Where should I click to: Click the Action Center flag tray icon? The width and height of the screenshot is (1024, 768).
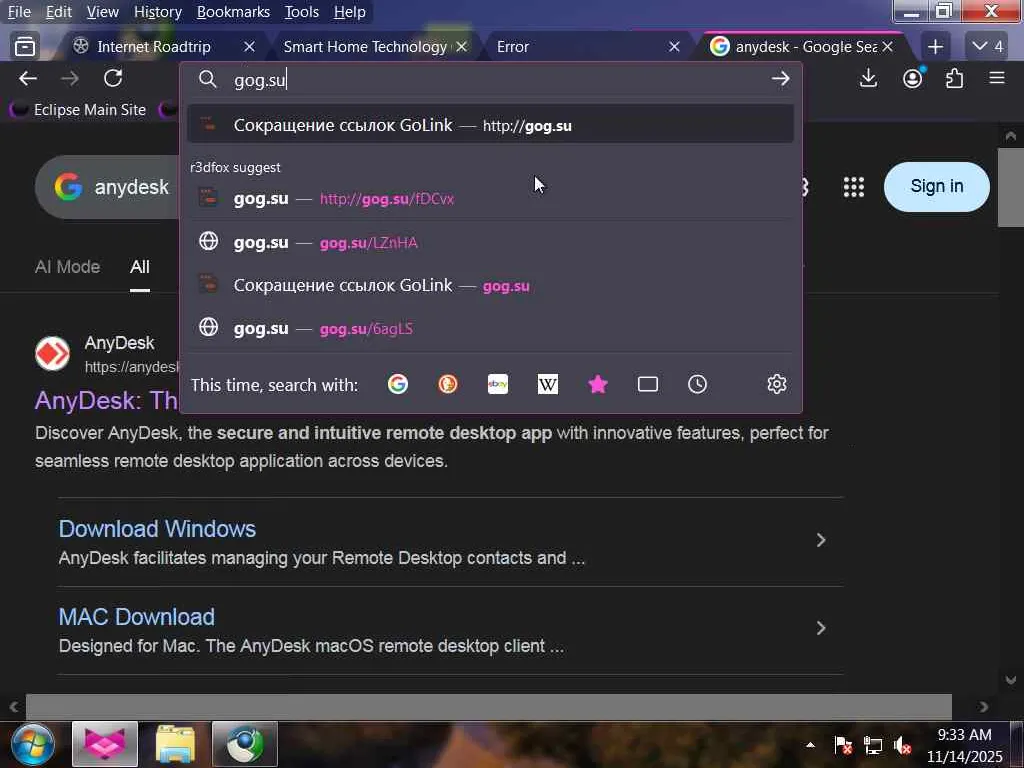point(843,744)
